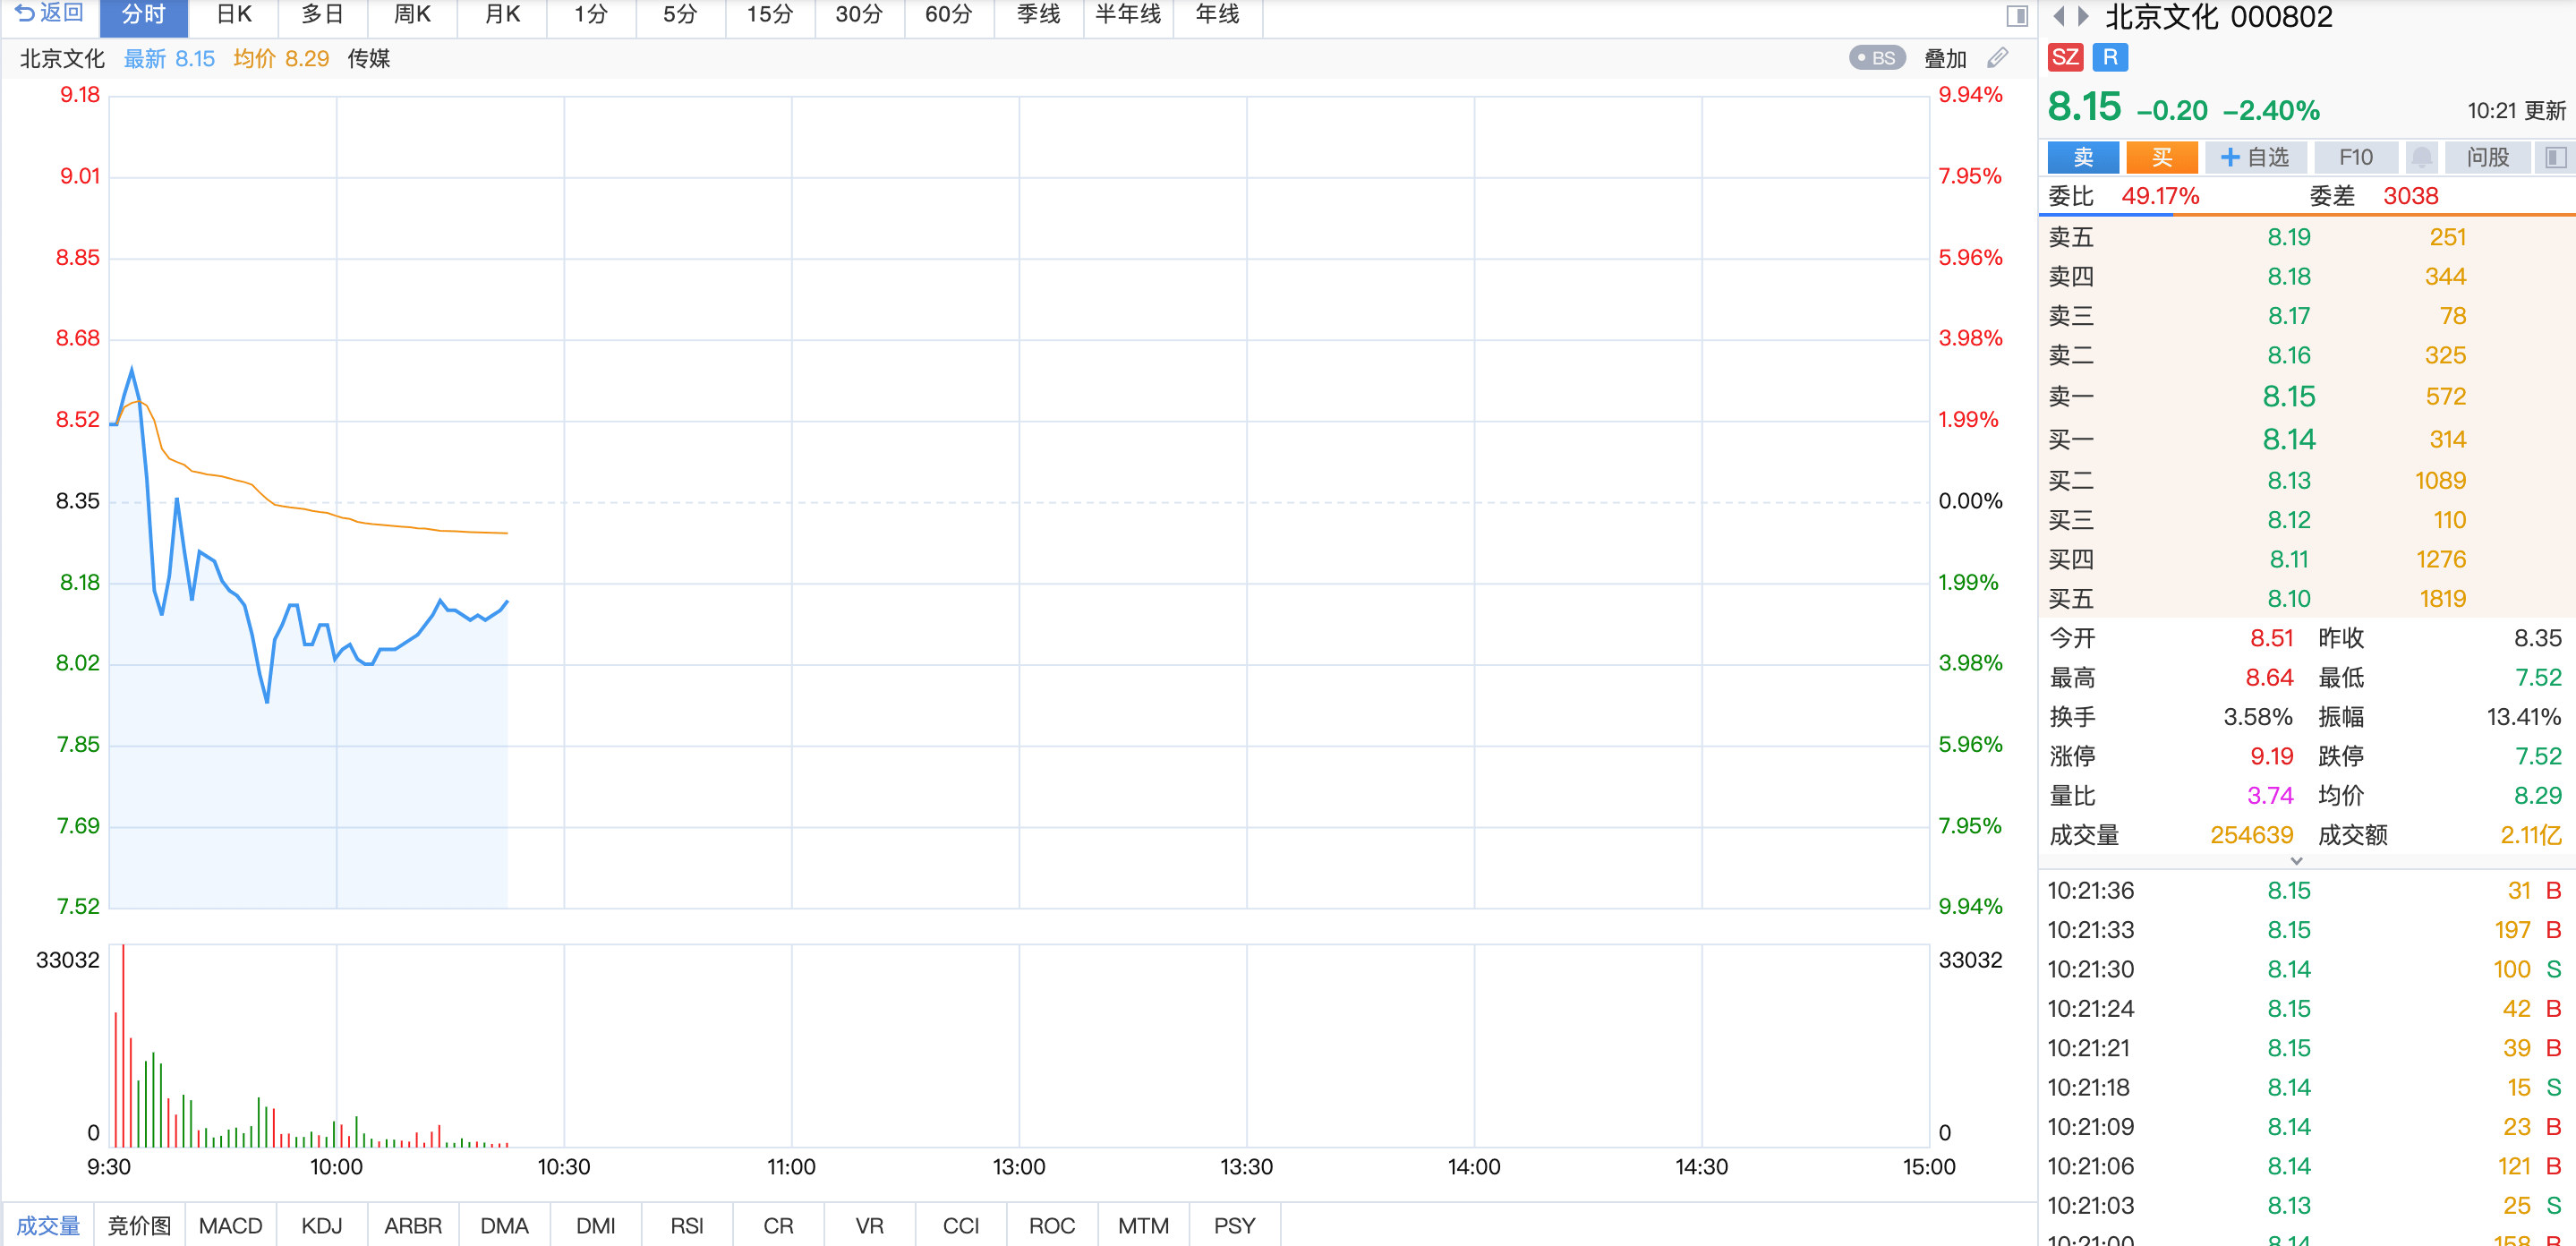Click the 跌停 price 7.52
Viewport: 2576px width, 1246px height.
(2538, 756)
